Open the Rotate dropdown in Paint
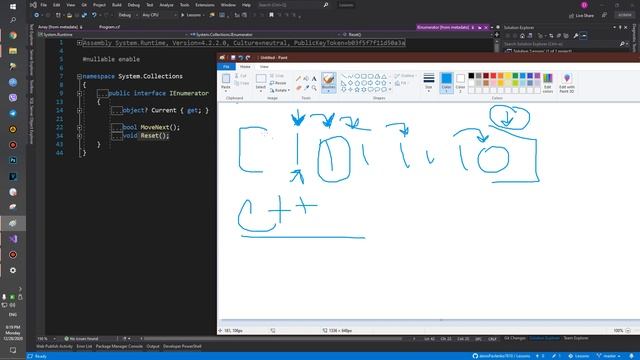640x360 pixels. coord(280,90)
